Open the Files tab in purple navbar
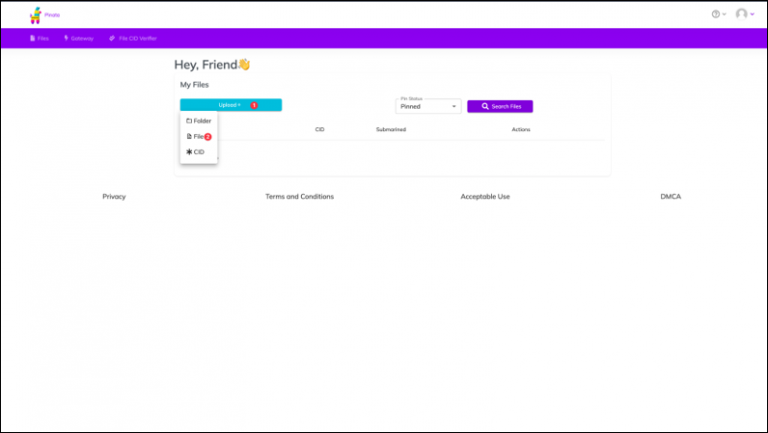 pos(39,38)
